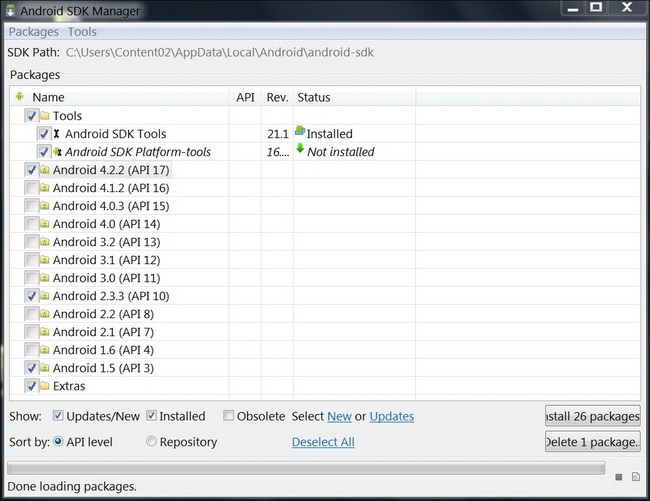Click the Android SDK Platform-tools icon
Viewport: 650px width, 501px height.
(57, 152)
